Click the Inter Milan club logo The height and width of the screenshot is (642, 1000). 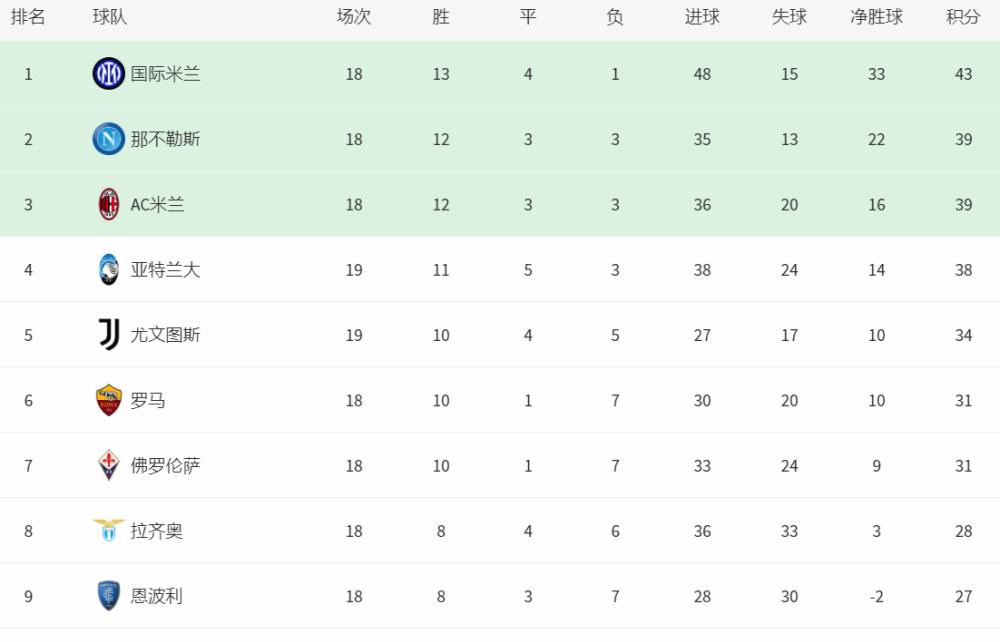pos(108,74)
